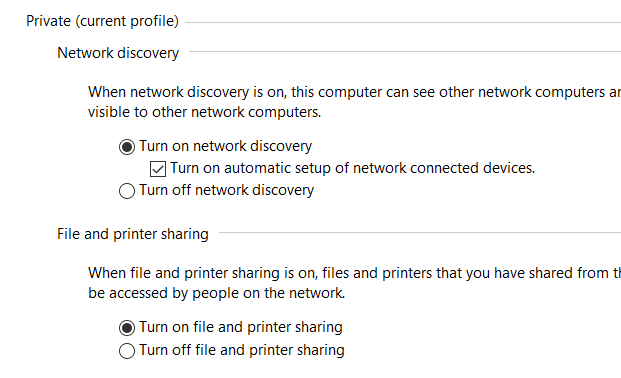Click the "When network discovery is on" description line
The image size is (621, 378).
click(354, 92)
